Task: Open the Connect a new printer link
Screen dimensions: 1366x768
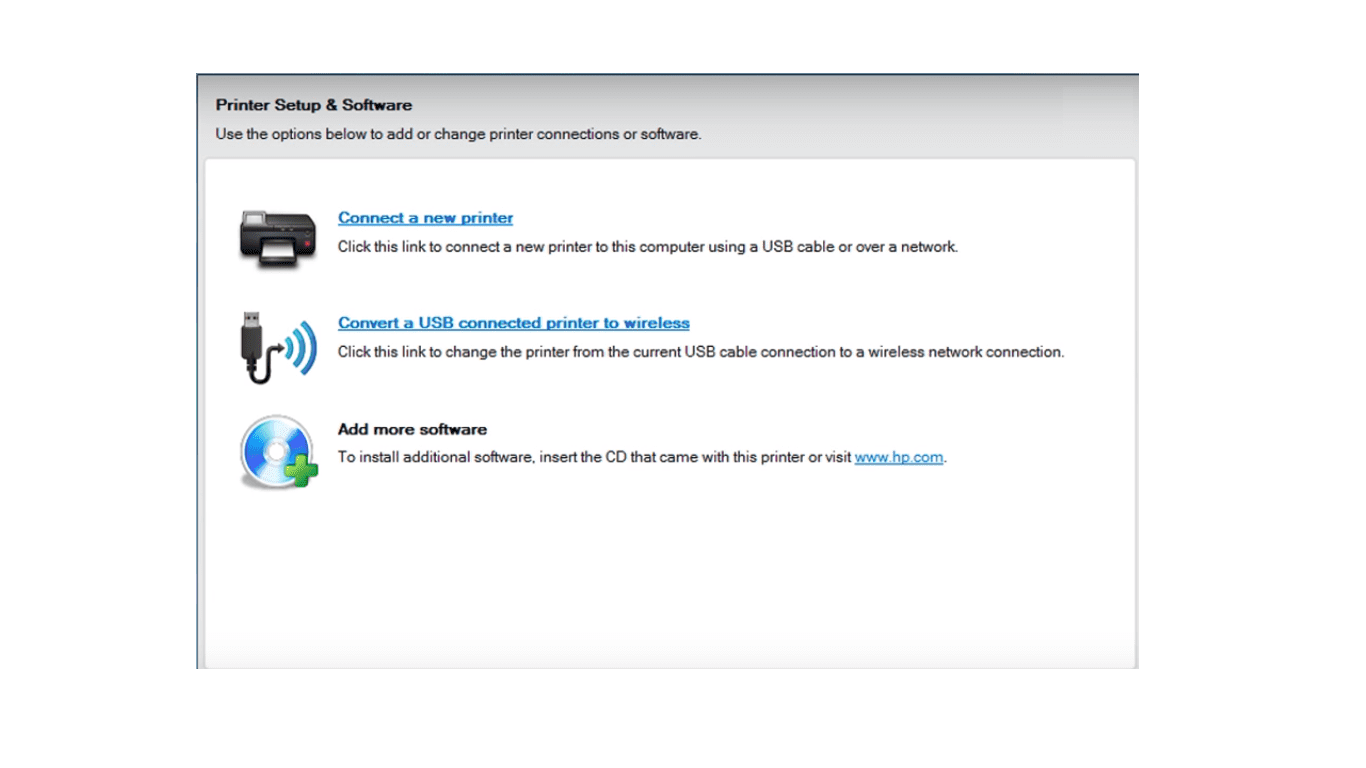Action: [x=425, y=218]
